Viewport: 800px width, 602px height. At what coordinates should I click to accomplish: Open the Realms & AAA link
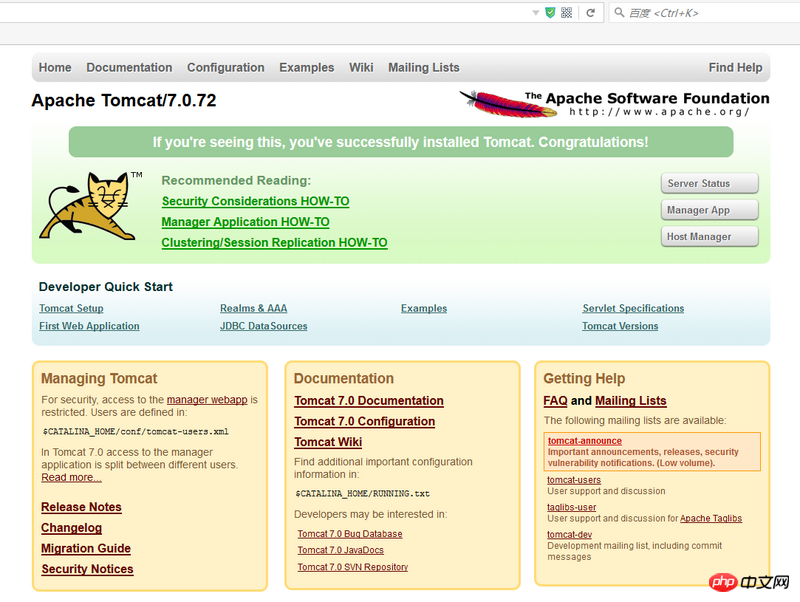pos(254,308)
